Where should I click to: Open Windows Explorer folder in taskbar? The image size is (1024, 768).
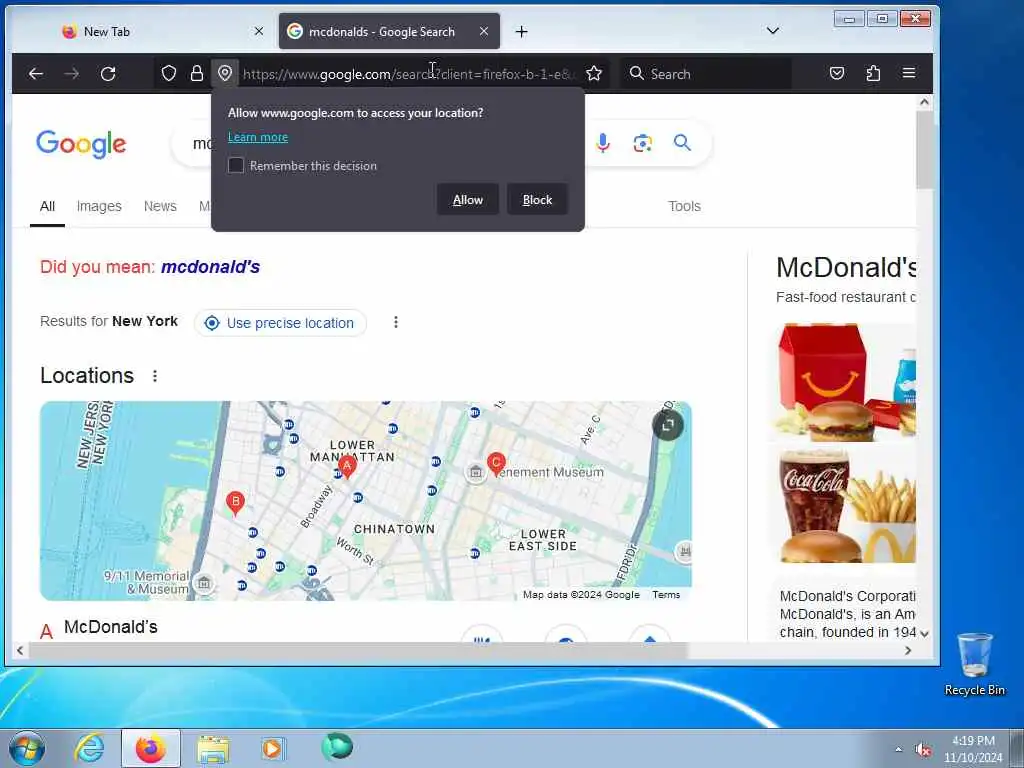pos(213,748)
